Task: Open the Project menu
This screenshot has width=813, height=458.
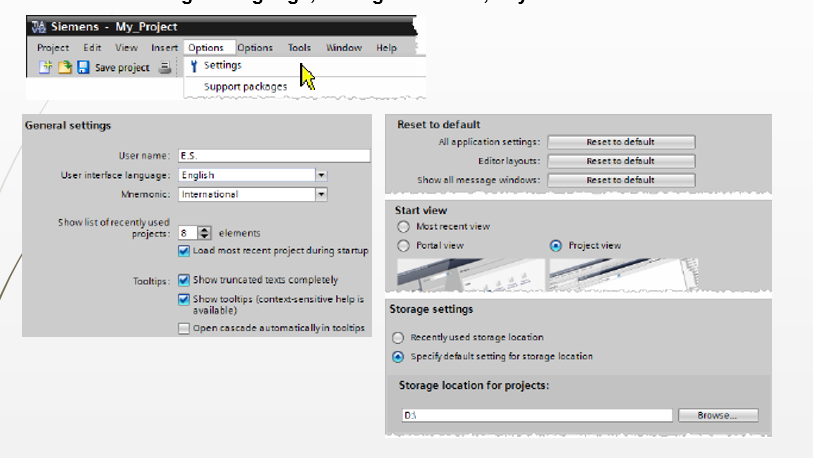Action: 53,48
